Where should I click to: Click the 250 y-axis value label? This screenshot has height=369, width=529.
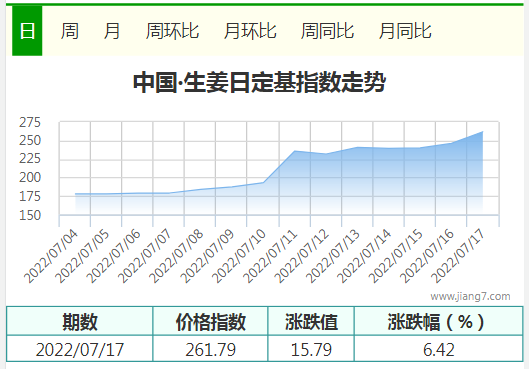tap(30, 141)
